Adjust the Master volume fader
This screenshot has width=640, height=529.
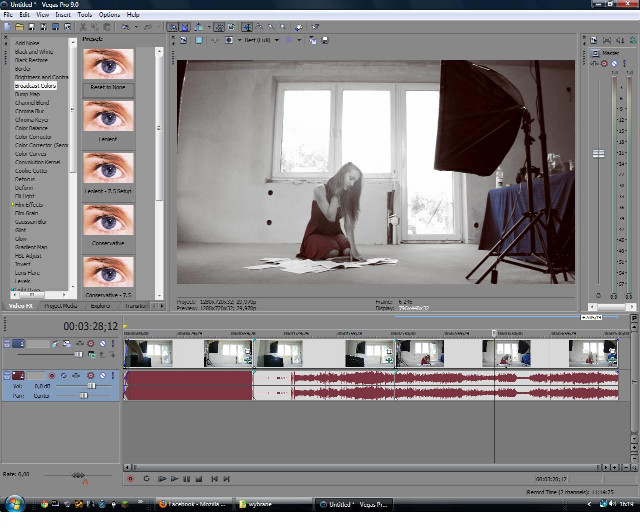(598, 153)
